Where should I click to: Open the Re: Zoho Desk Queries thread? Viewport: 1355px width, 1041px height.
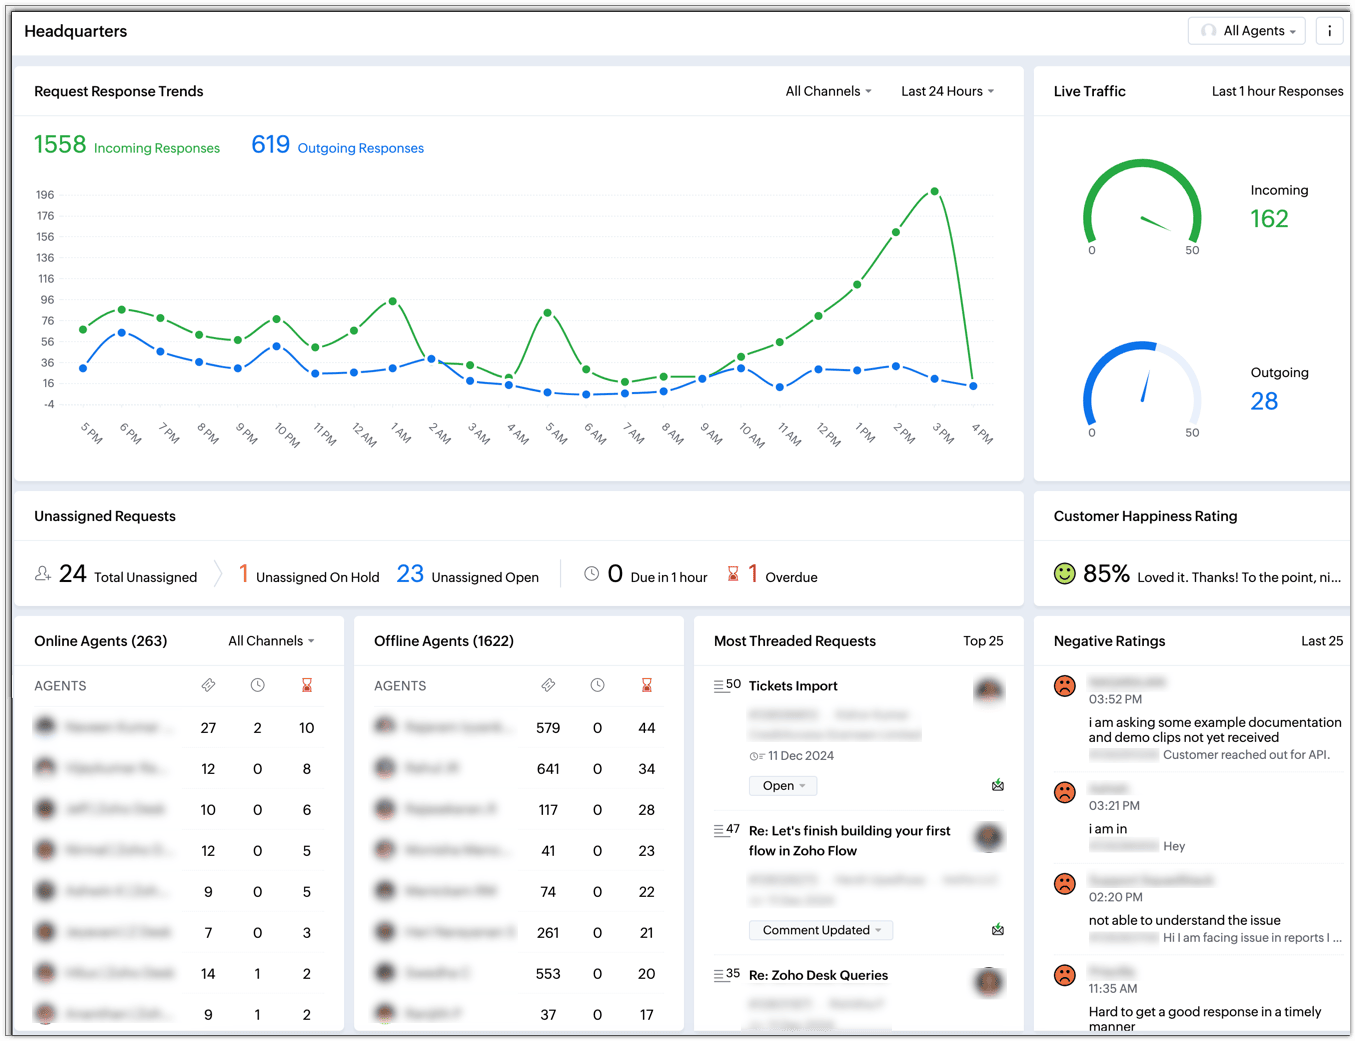tap(818, 975)
